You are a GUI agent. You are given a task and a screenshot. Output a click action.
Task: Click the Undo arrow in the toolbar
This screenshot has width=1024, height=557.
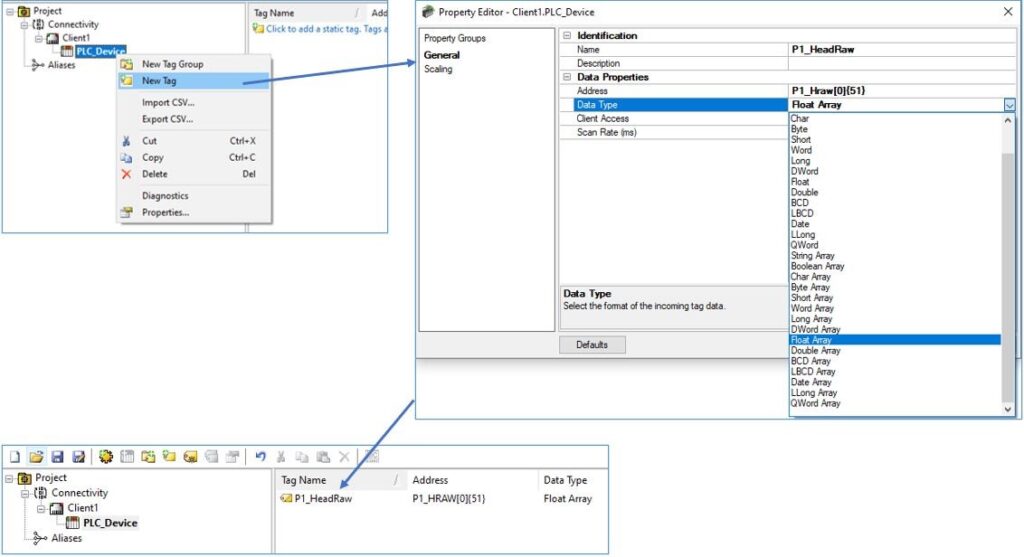[x=260, y=457]
